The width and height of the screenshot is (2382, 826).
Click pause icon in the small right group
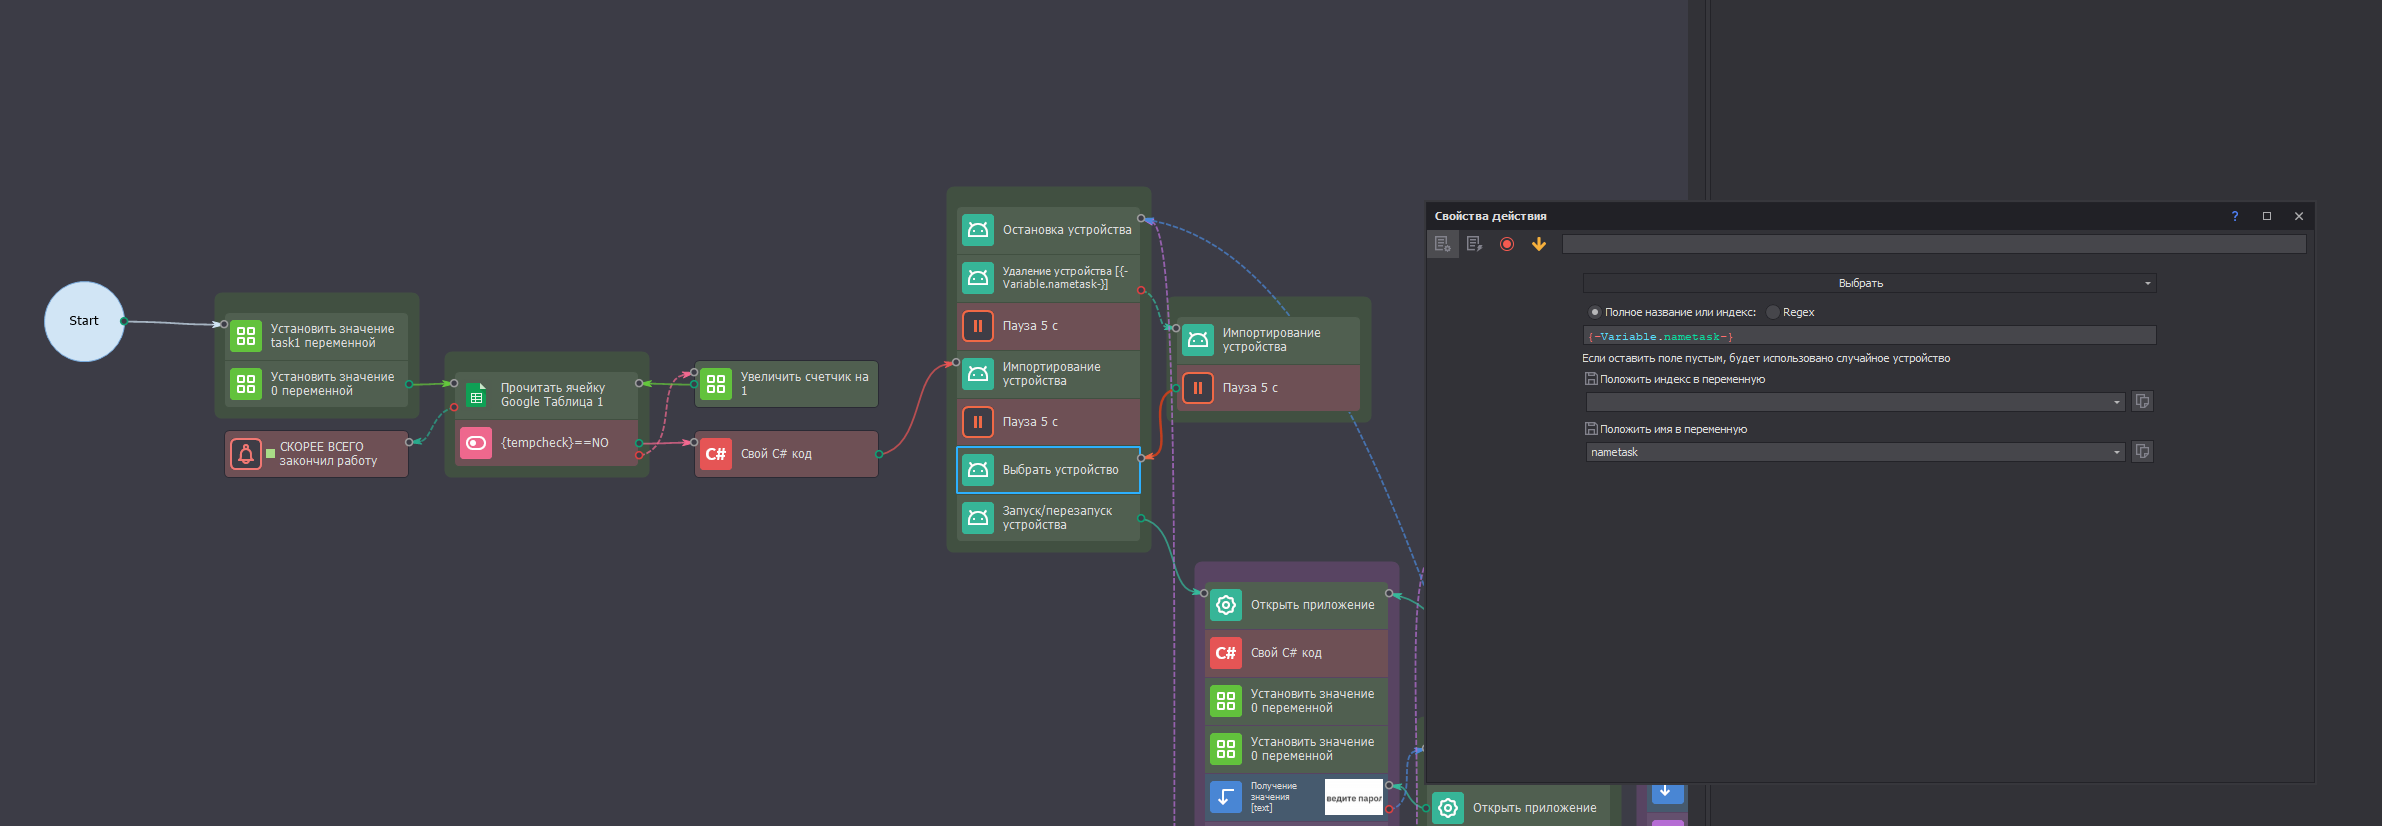pos(1198,388)
